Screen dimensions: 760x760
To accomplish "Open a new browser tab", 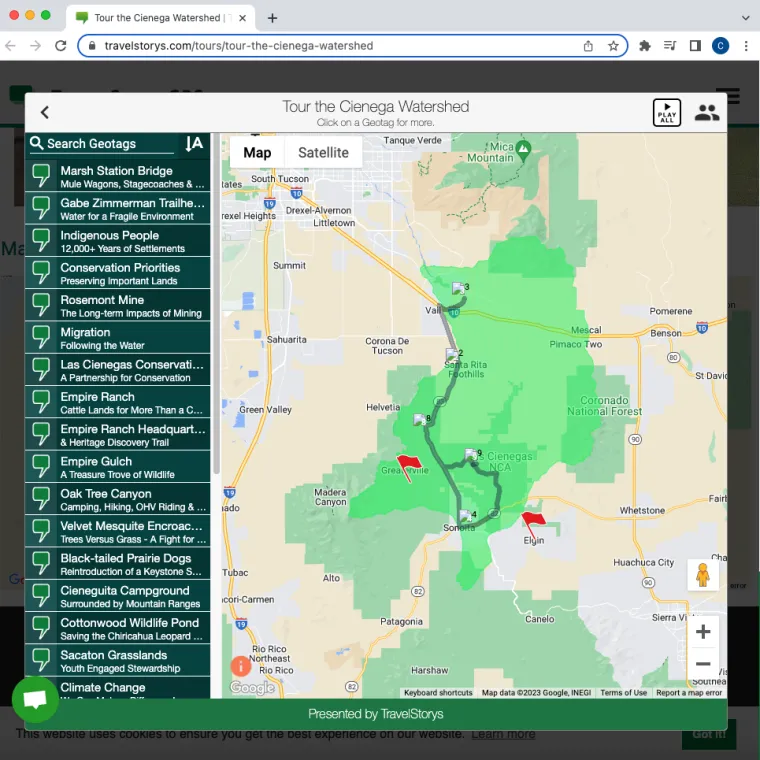I will point(272,18).
